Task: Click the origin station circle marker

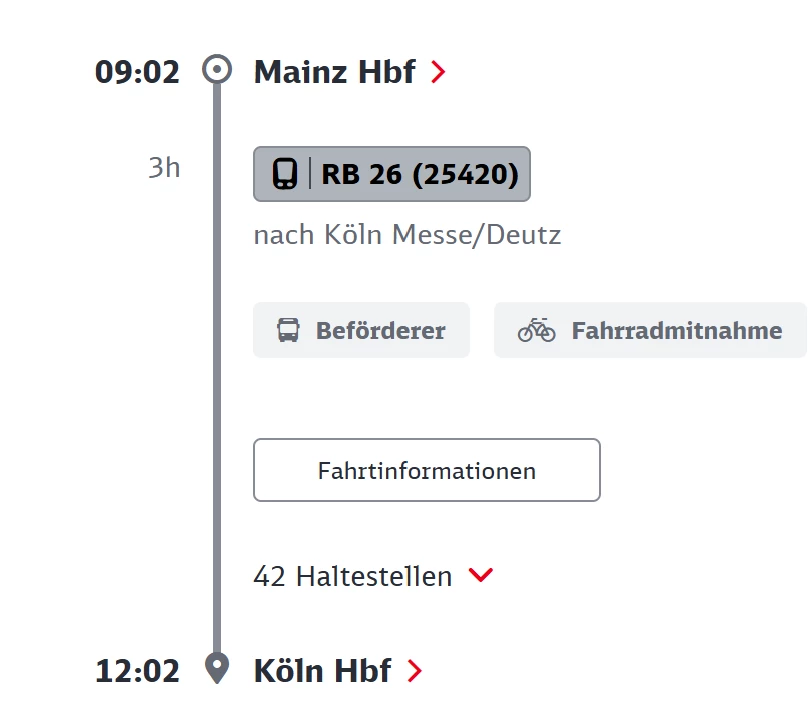Action: pyautogui.click(x=217, y=71)
